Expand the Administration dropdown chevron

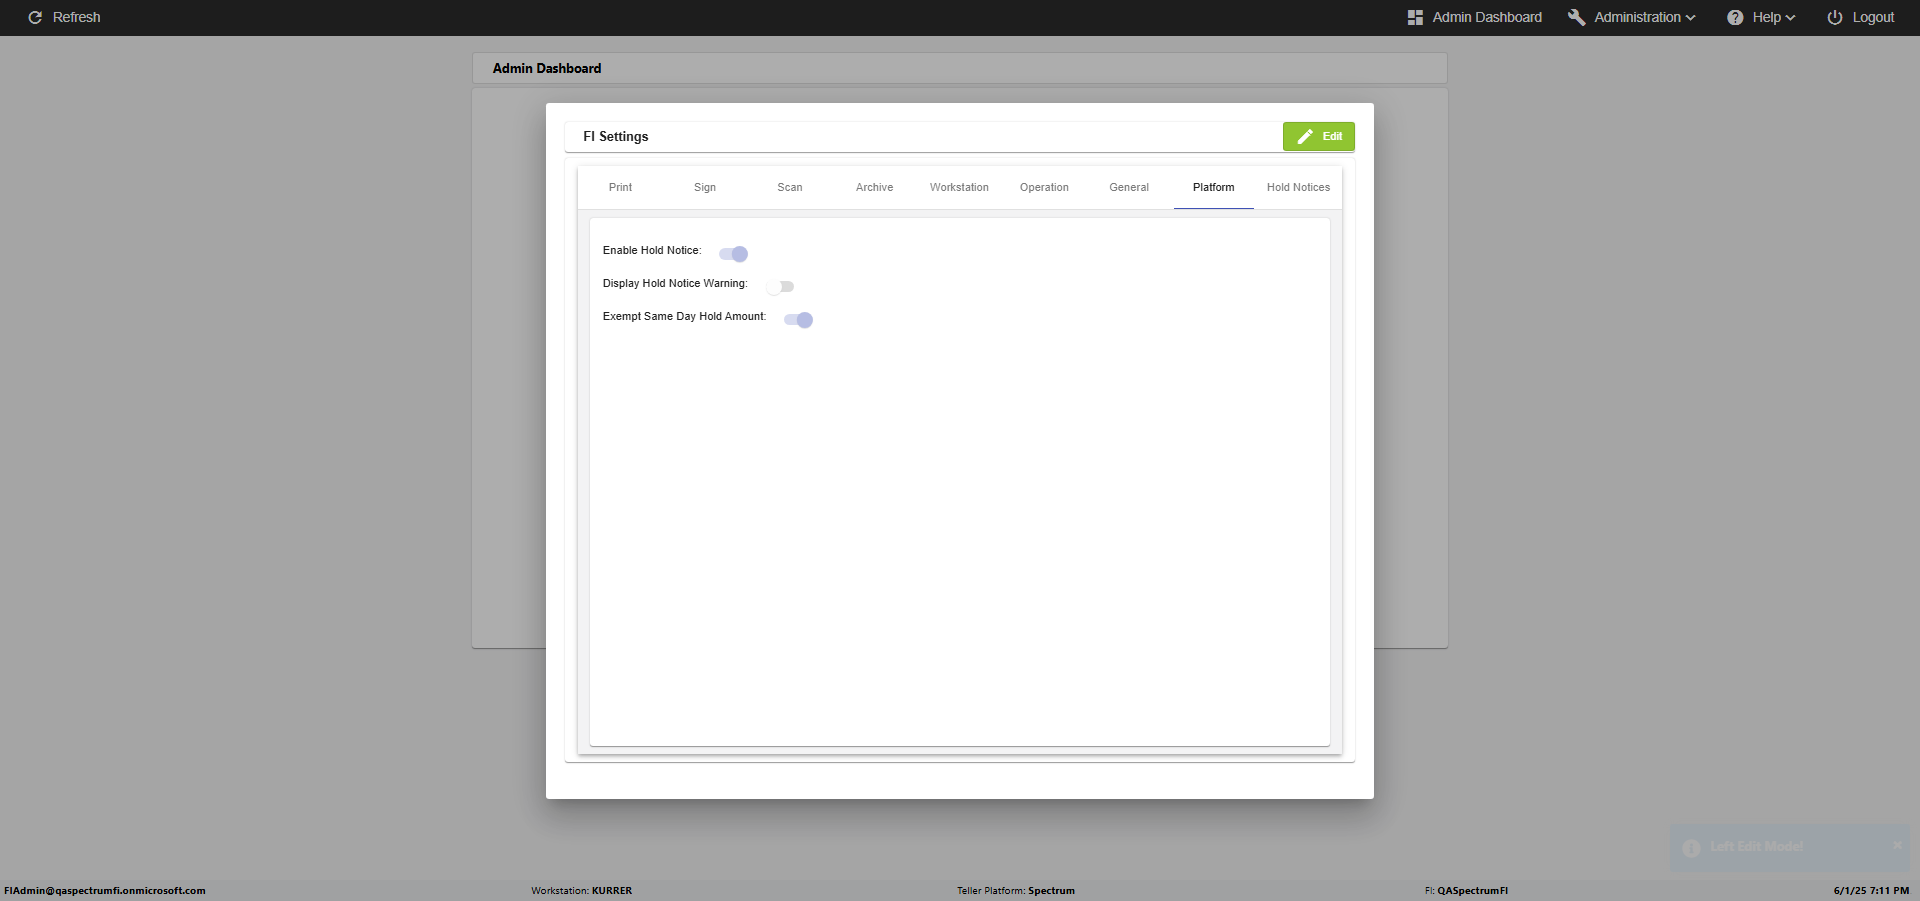tap(1691, 18)
